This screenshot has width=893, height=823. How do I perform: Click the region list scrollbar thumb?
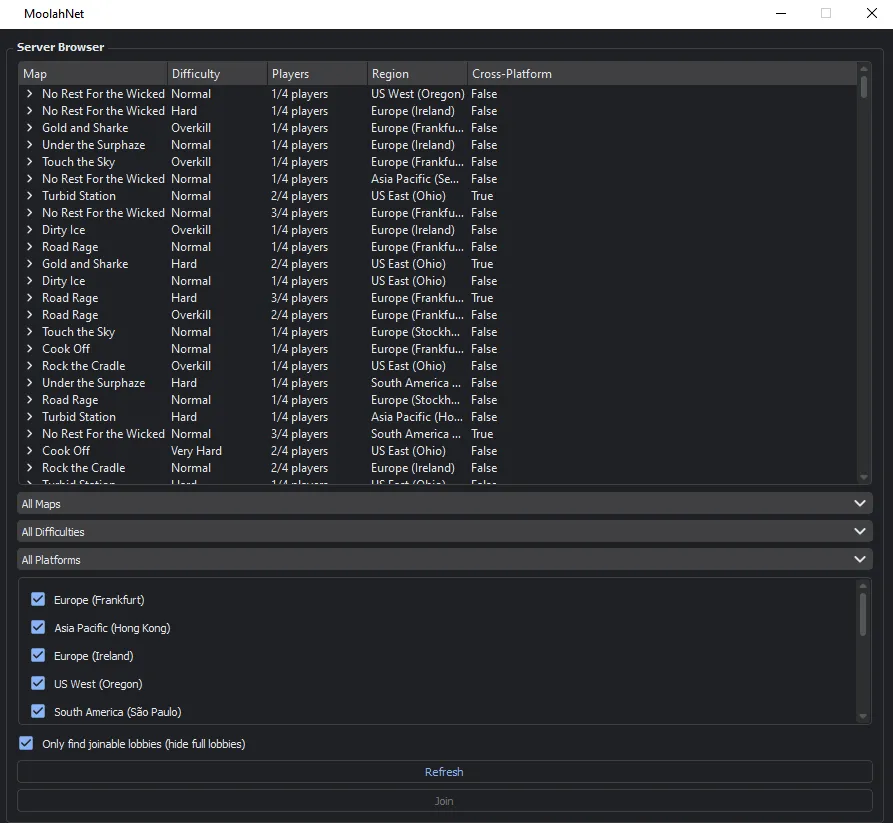click(863, 614)
